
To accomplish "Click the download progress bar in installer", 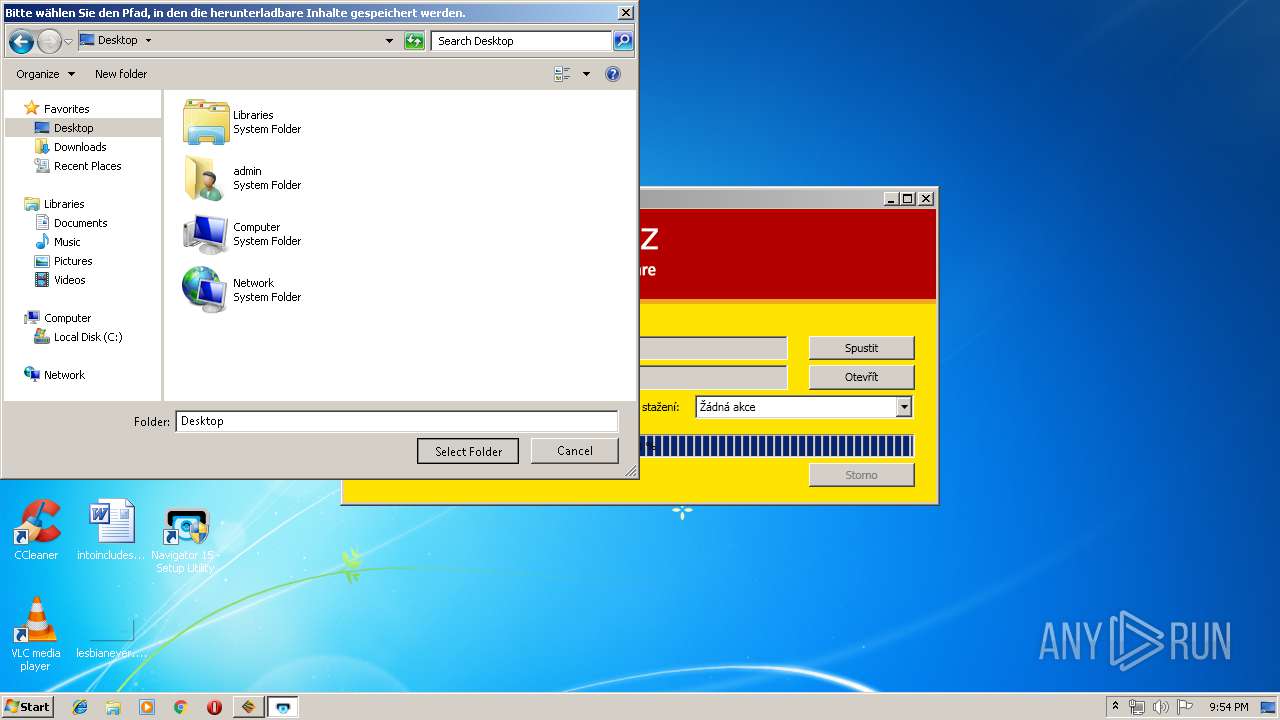I will [776, 446].
